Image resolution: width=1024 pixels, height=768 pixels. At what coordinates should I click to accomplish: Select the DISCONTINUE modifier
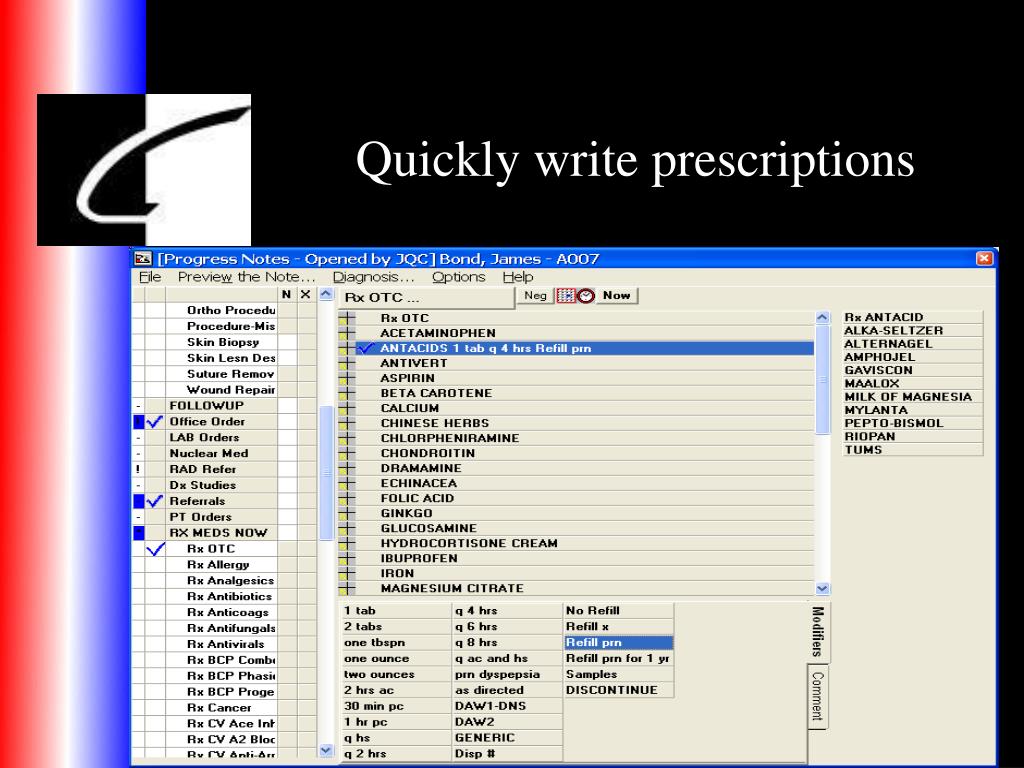(x=618, y=690)
